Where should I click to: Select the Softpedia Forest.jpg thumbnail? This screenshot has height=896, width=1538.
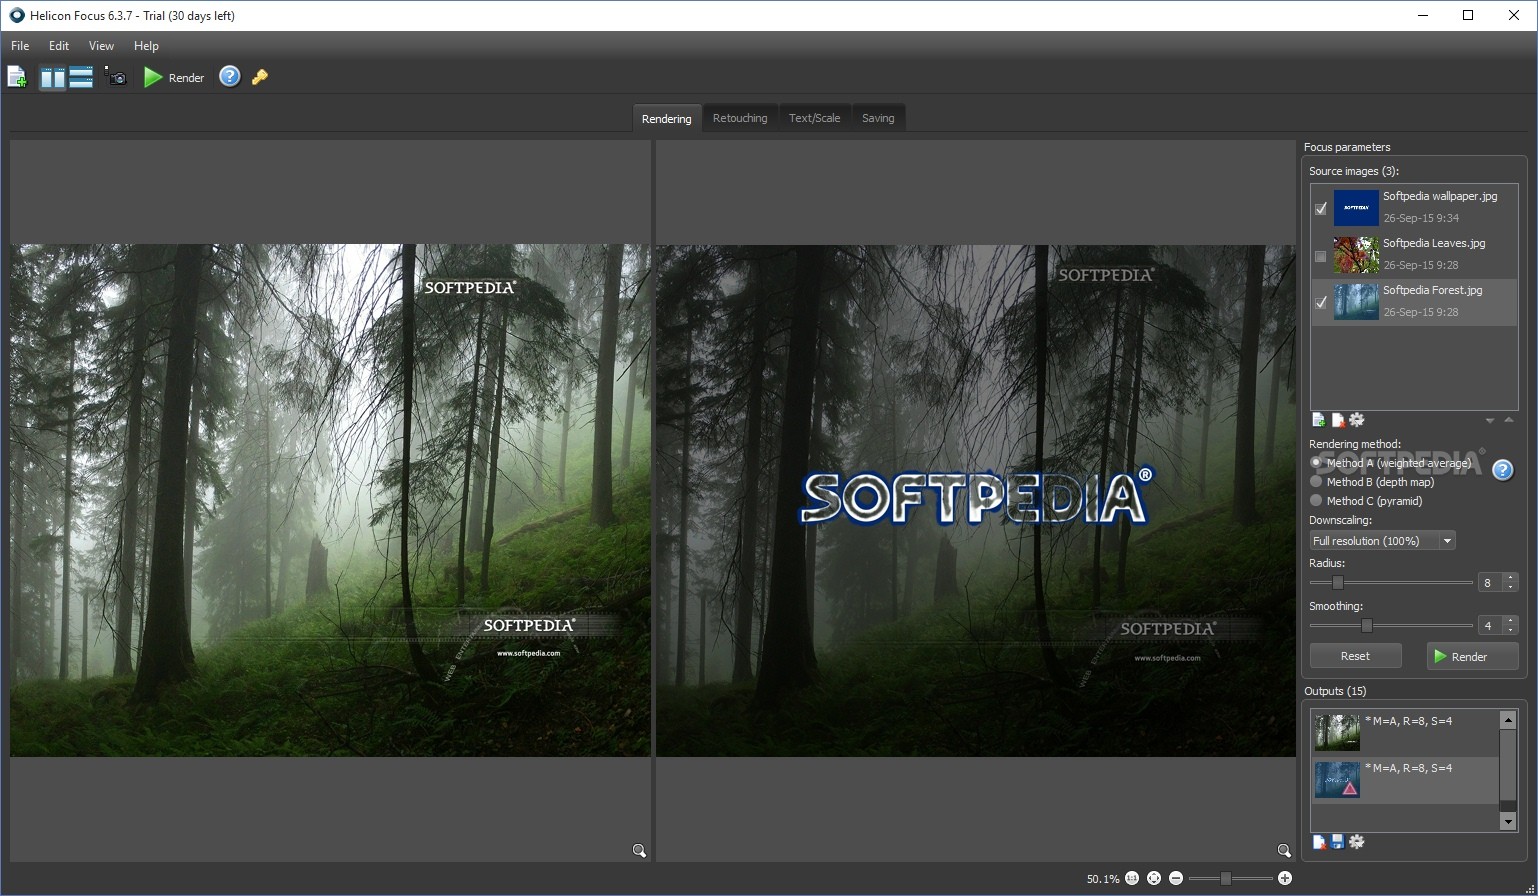click(x=1356, y=303)
